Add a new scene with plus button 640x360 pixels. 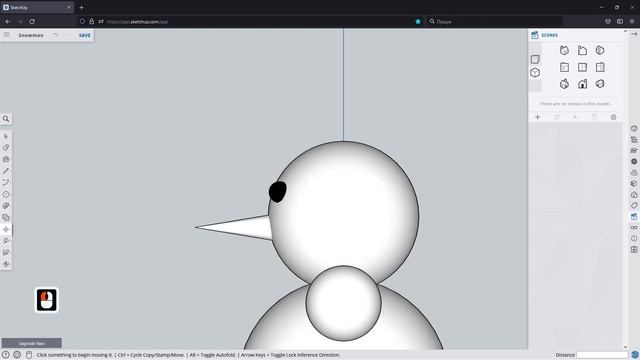(x=538, y=117)
